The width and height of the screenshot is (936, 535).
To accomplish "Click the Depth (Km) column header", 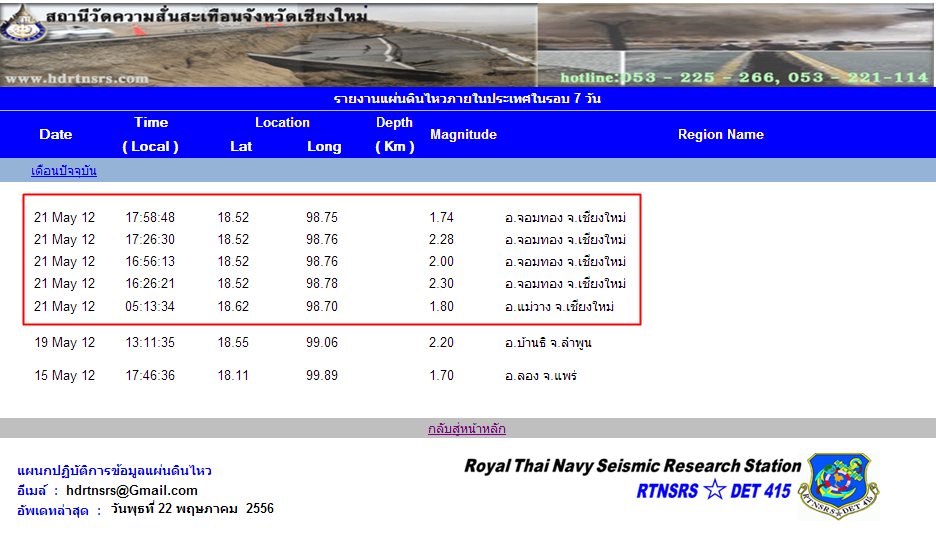I will (x=394, y=134).
